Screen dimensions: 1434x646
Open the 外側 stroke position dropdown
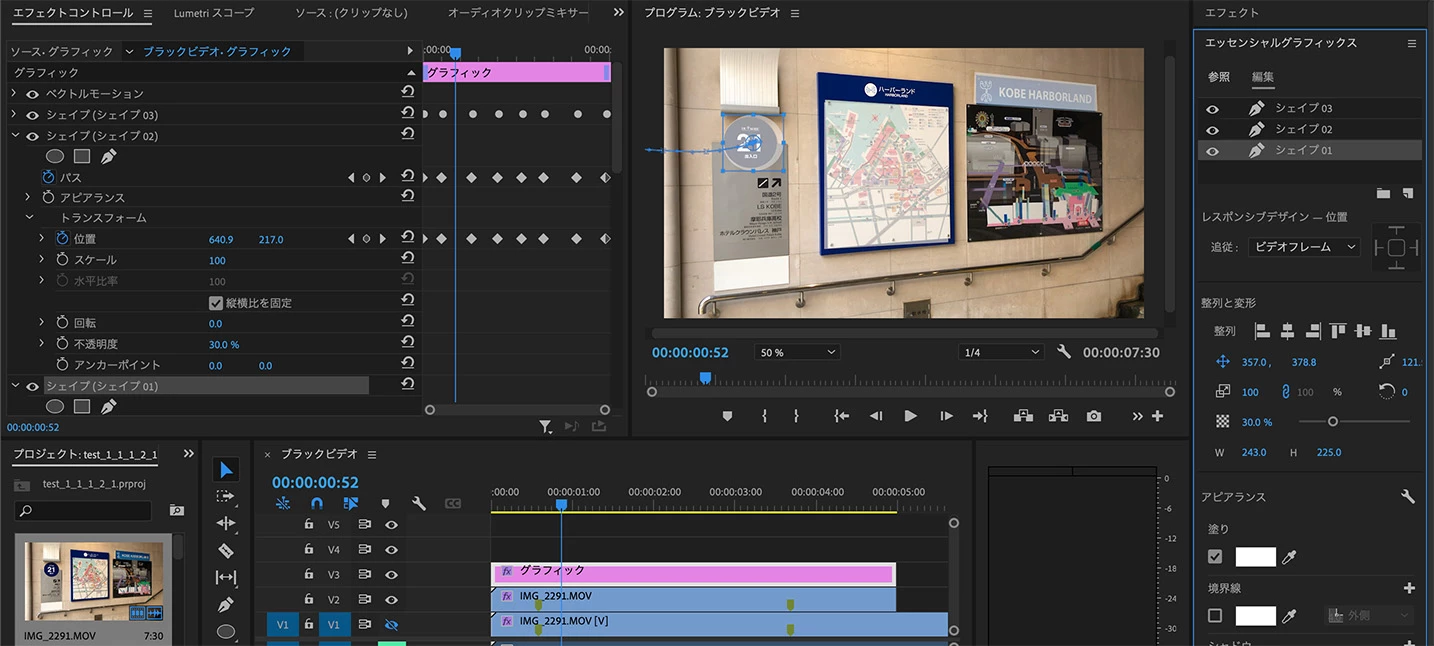pyautogui.click(x=1370, y=616)
